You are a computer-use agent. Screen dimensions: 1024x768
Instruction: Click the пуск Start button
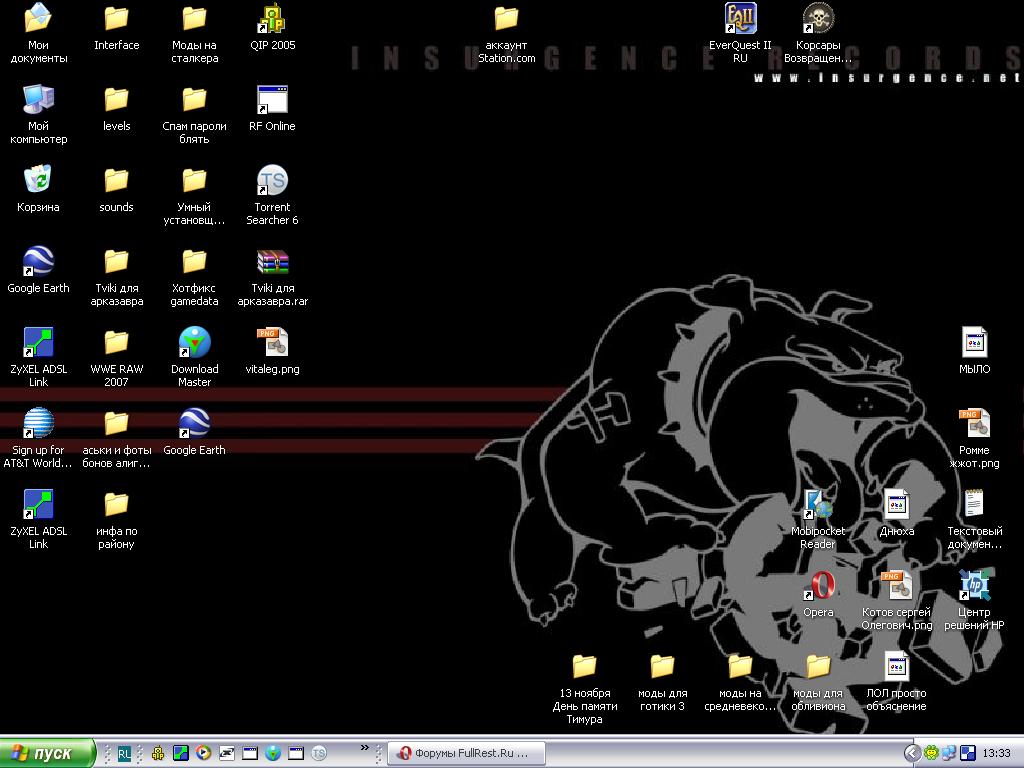pos(47,753)
